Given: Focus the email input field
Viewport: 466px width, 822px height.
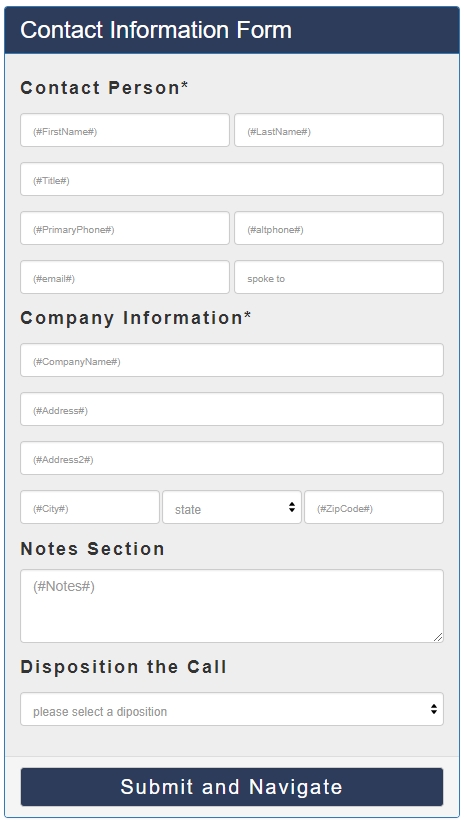Looking at the screenshot, I should [x=125, y=277].
